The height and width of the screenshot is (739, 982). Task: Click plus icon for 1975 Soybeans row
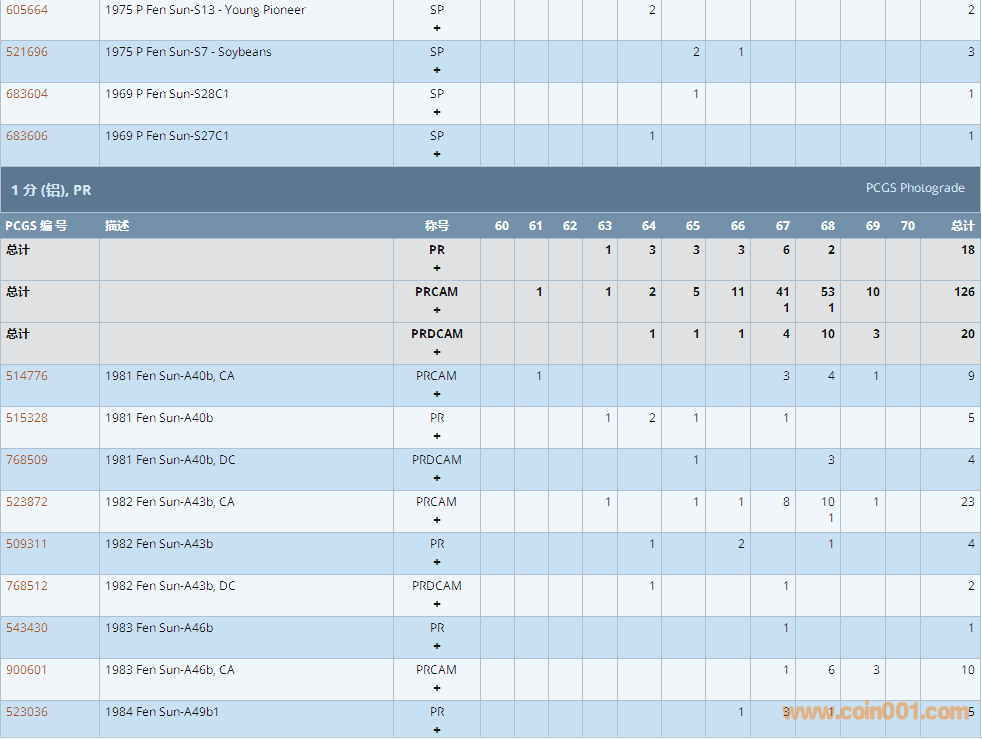point(437,70)
